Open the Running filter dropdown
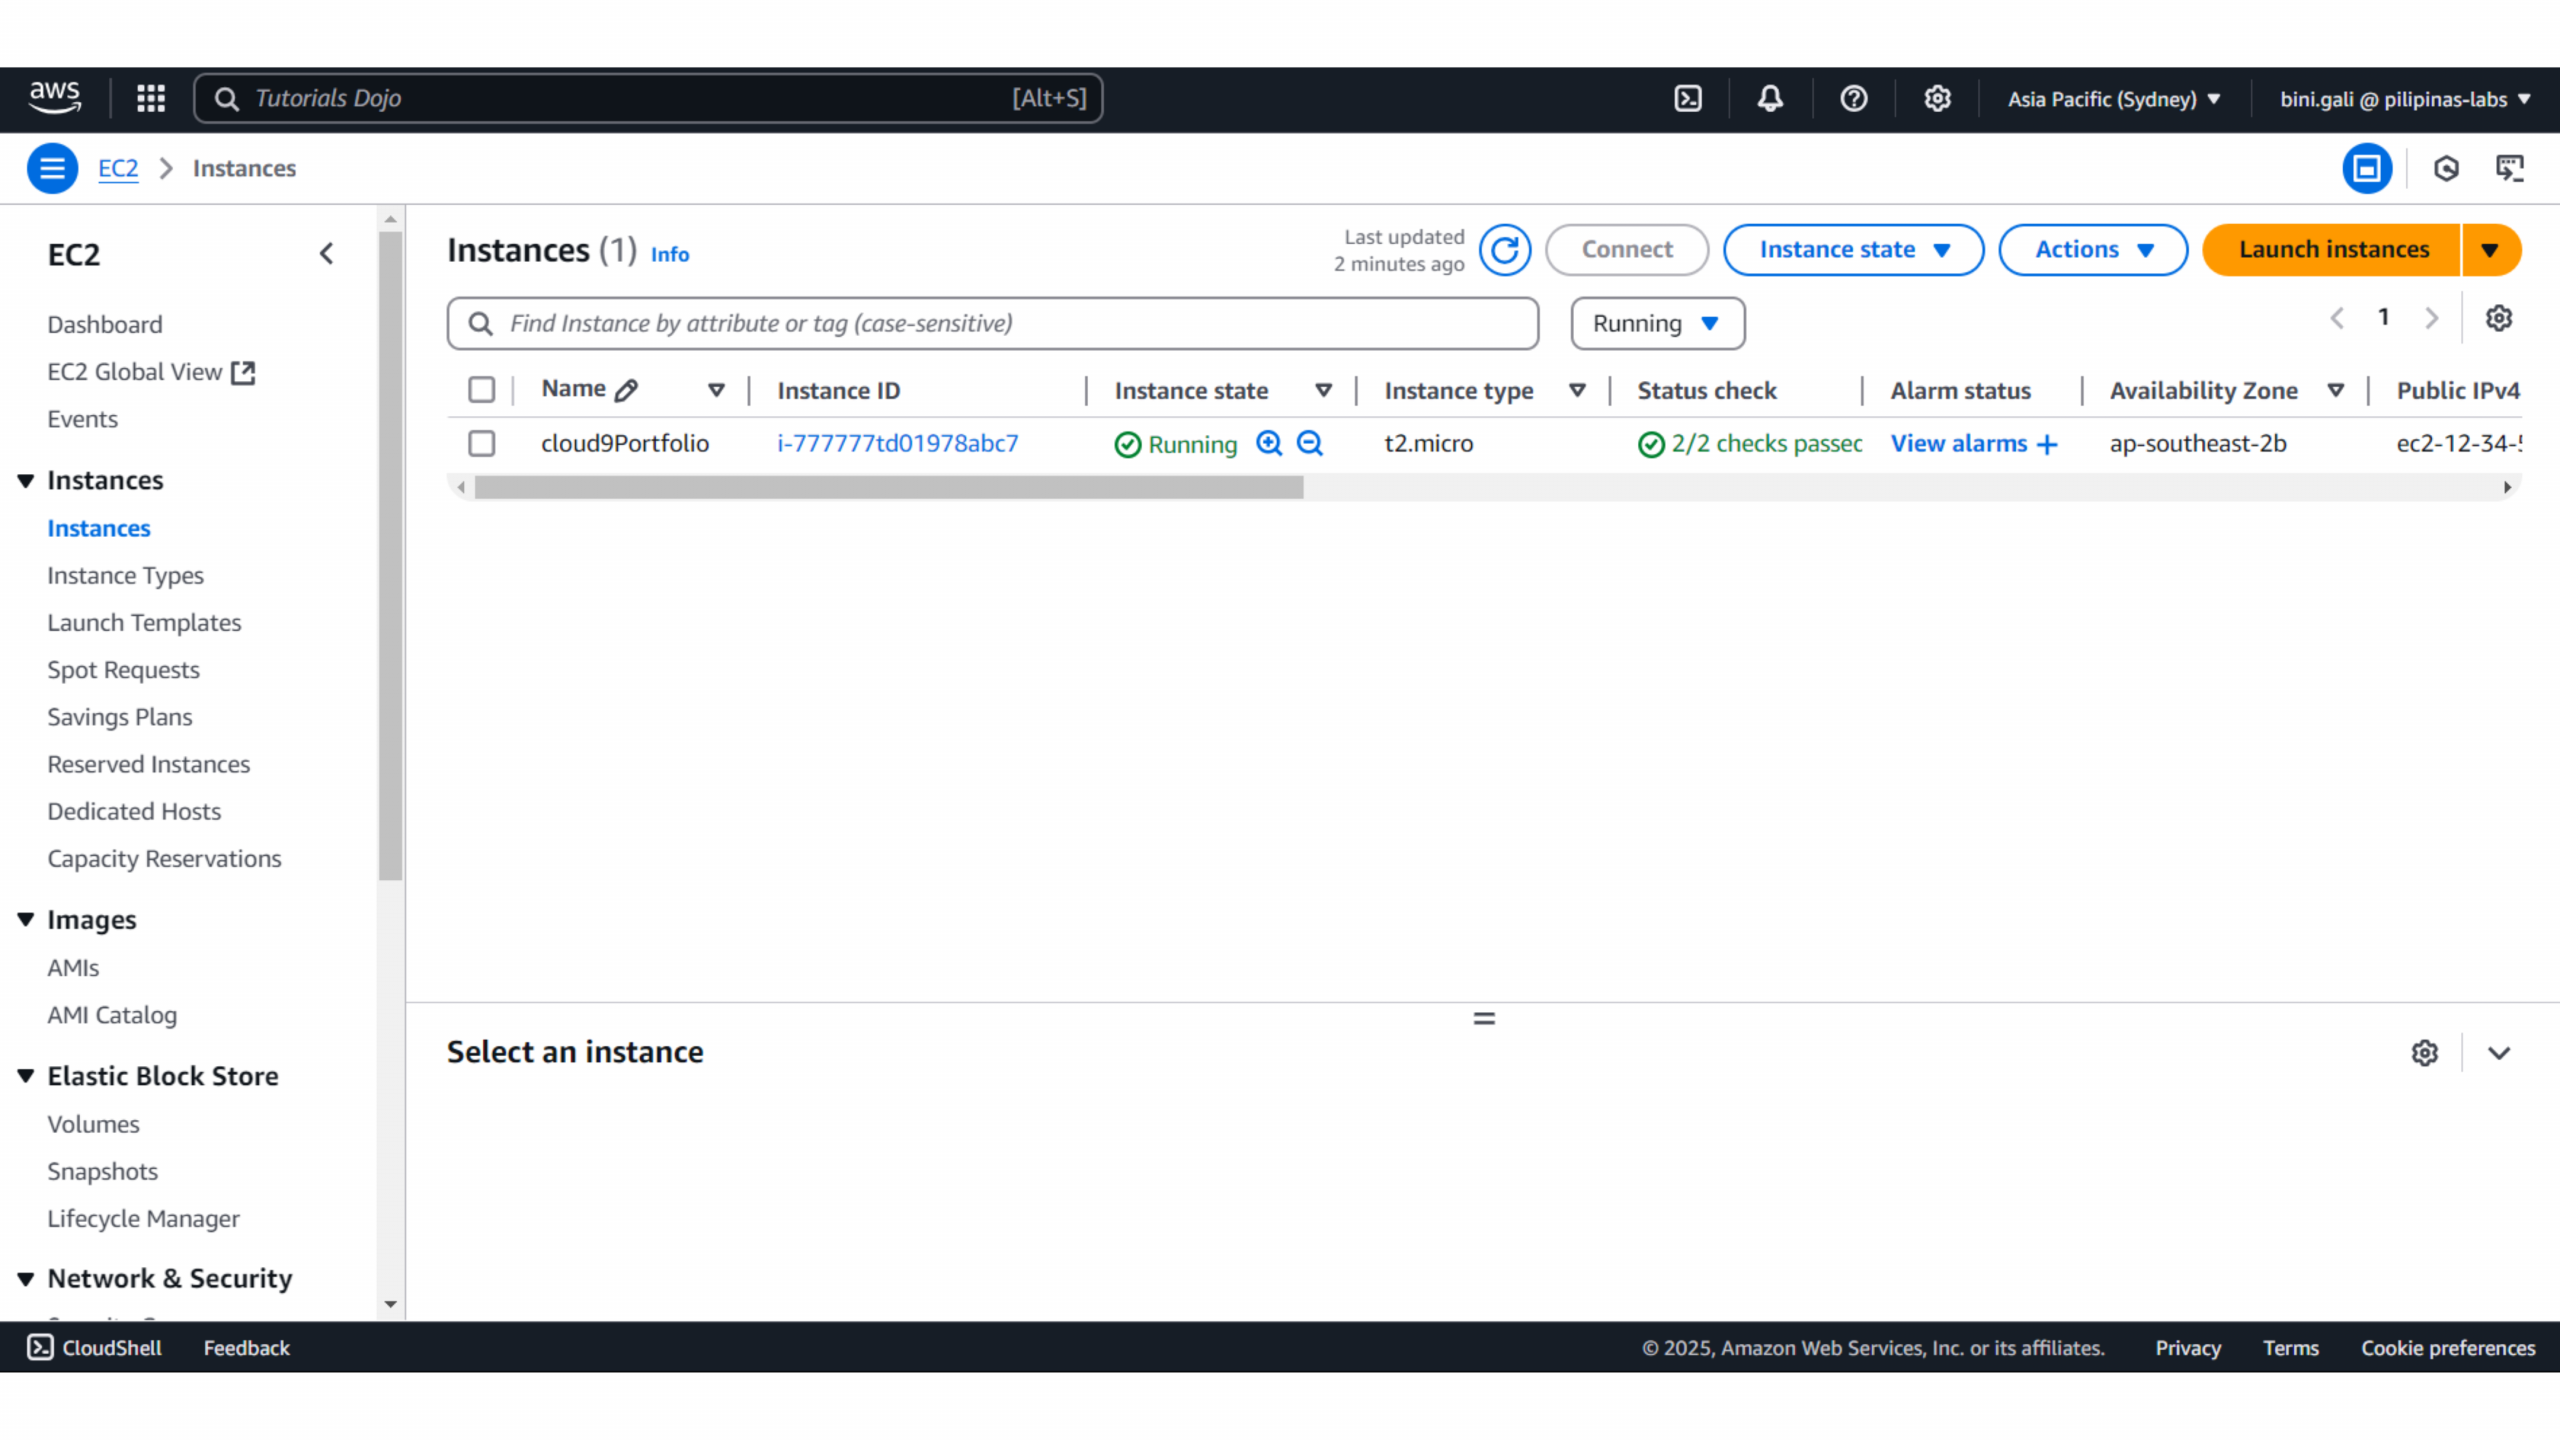The width and height of the screenshot is (2560, 1440). pyautogui.click(x=1657, y=323)
